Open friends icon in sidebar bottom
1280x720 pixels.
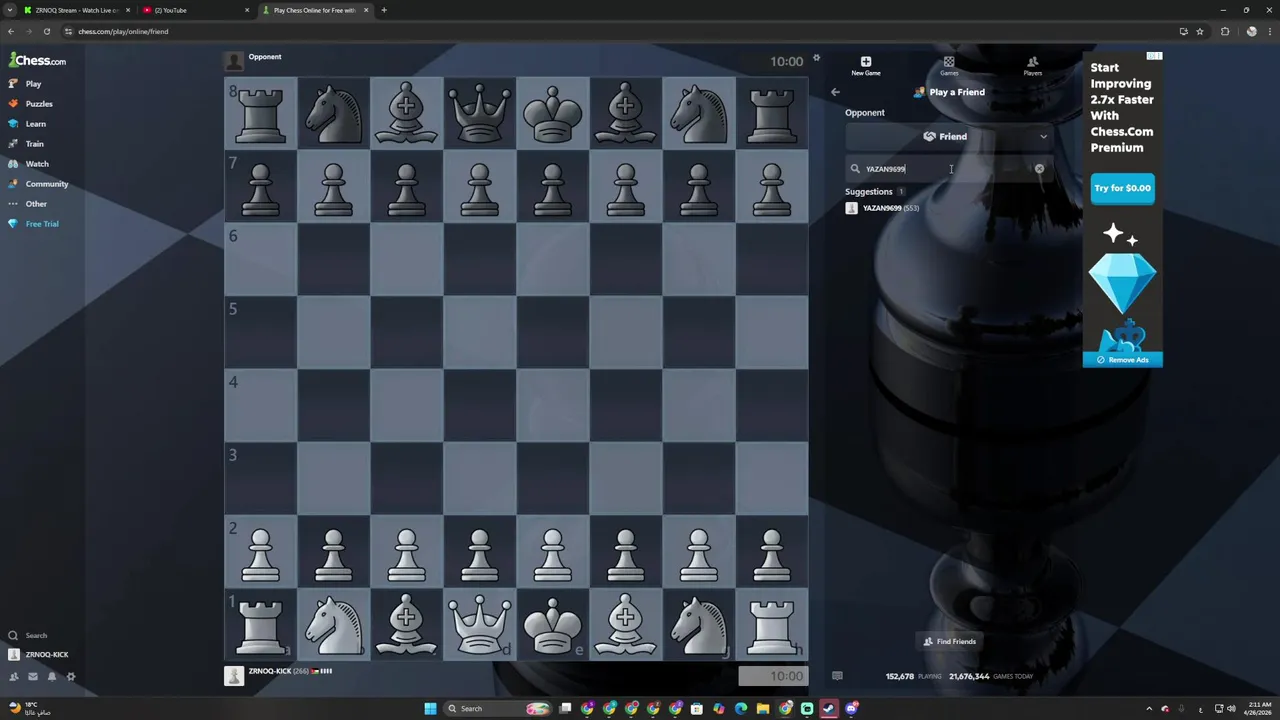(14, 677)
